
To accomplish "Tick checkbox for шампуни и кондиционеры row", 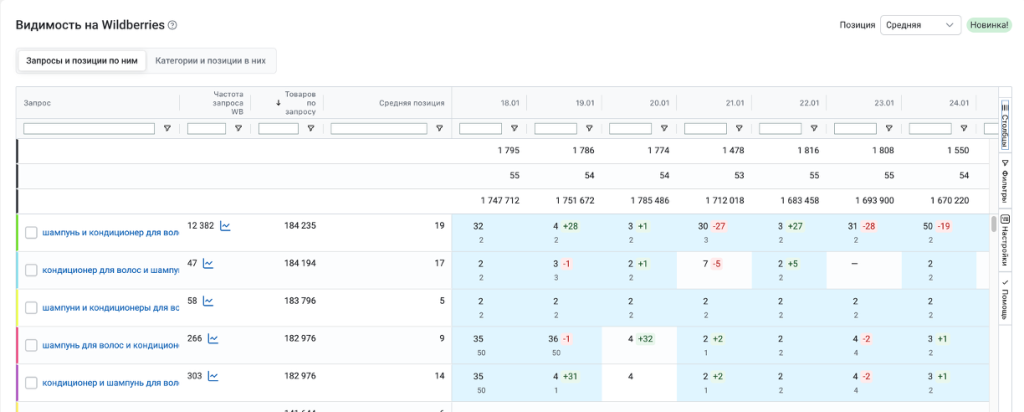I will (31, 307).
